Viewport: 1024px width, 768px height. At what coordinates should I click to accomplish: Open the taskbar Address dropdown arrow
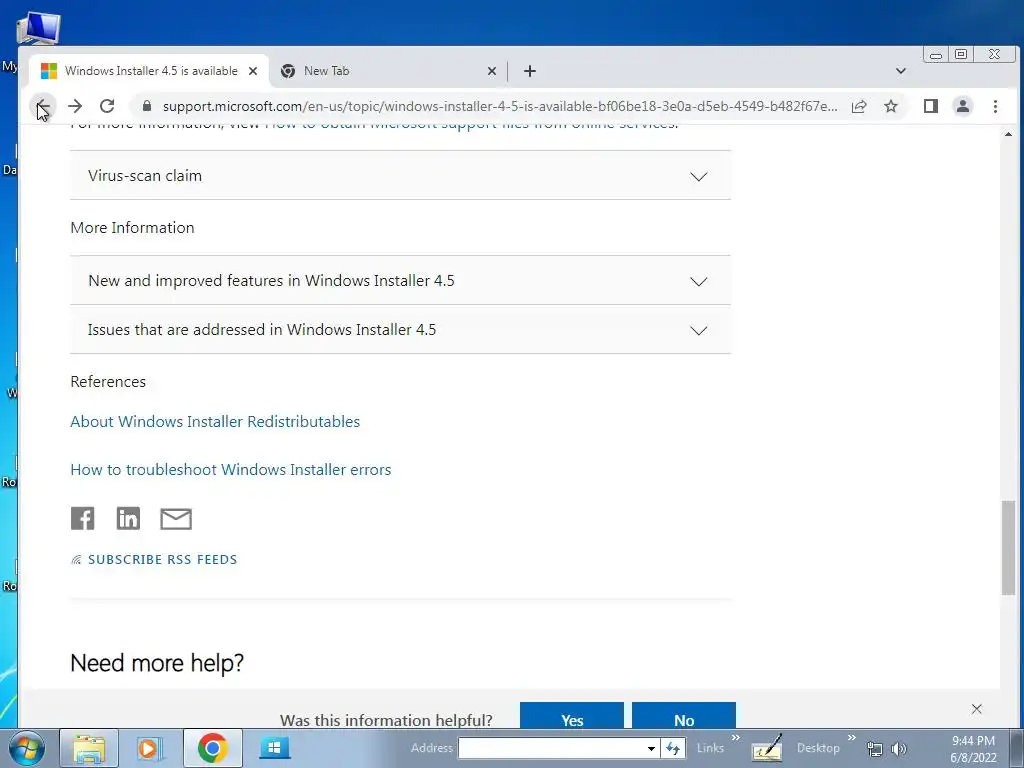coord(651,748)
